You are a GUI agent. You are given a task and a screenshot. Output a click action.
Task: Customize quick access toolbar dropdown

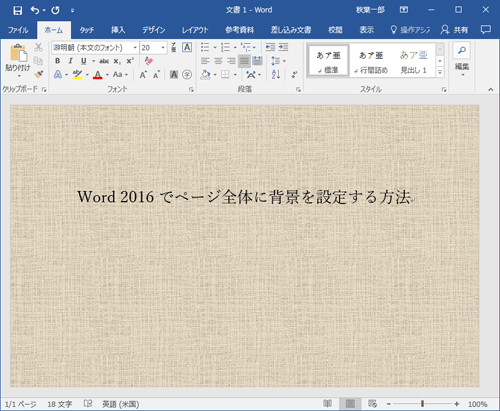pyautogui.click(x=72, y=11)
